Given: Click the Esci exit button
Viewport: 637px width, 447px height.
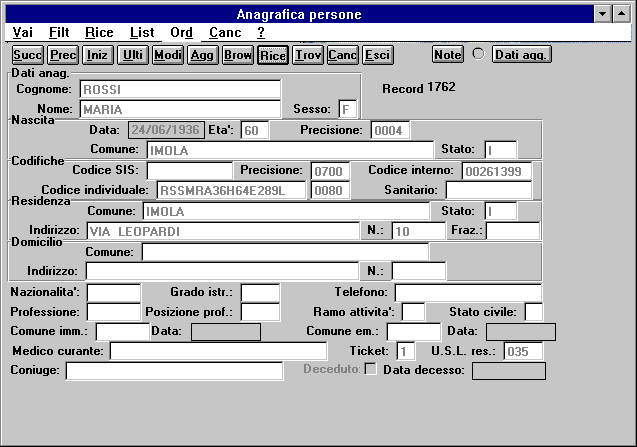Looking at the screenshot, I should [x=377, y=55].
